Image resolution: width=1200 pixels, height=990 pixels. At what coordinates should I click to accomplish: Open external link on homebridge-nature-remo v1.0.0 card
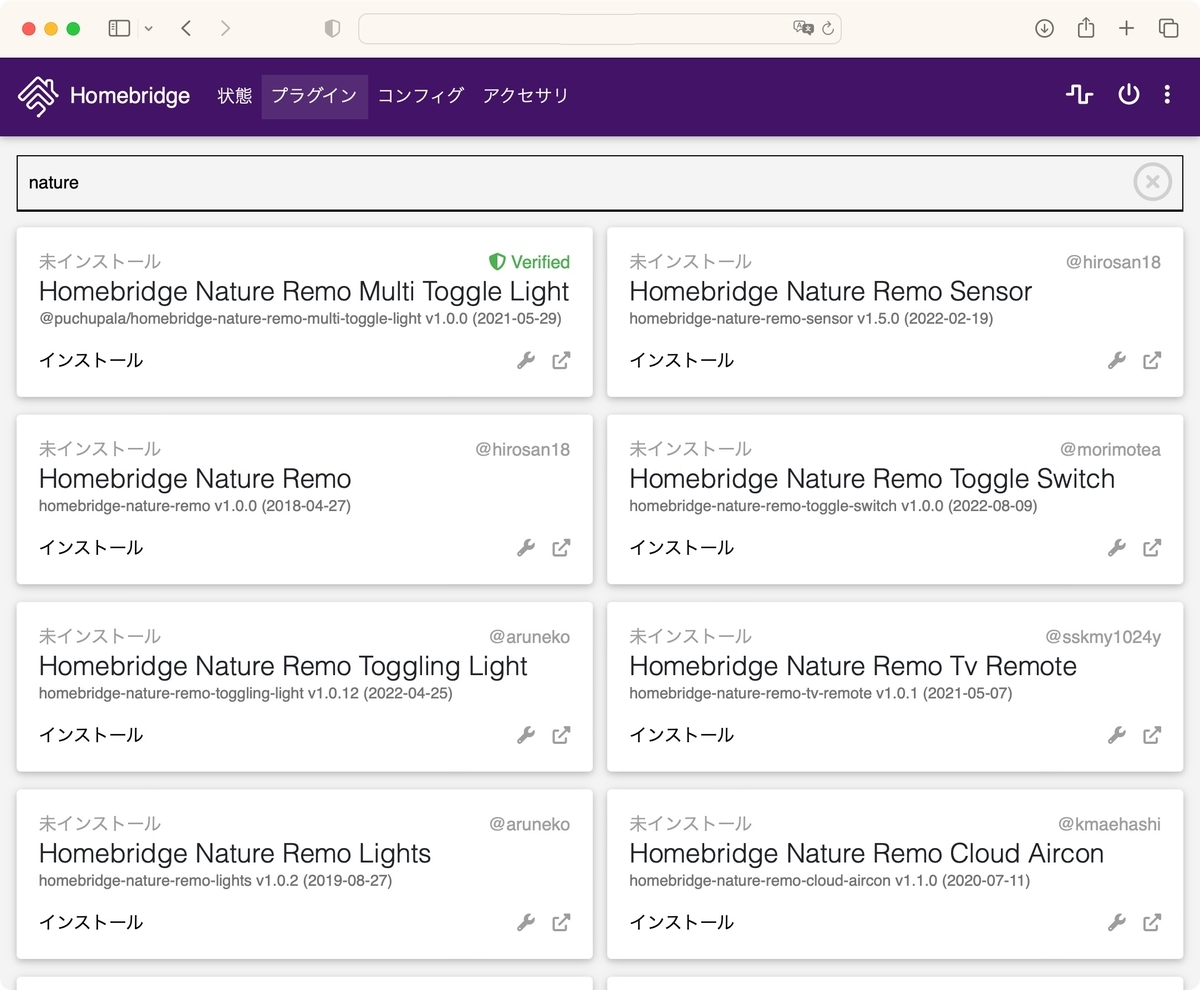click(561, 547)
